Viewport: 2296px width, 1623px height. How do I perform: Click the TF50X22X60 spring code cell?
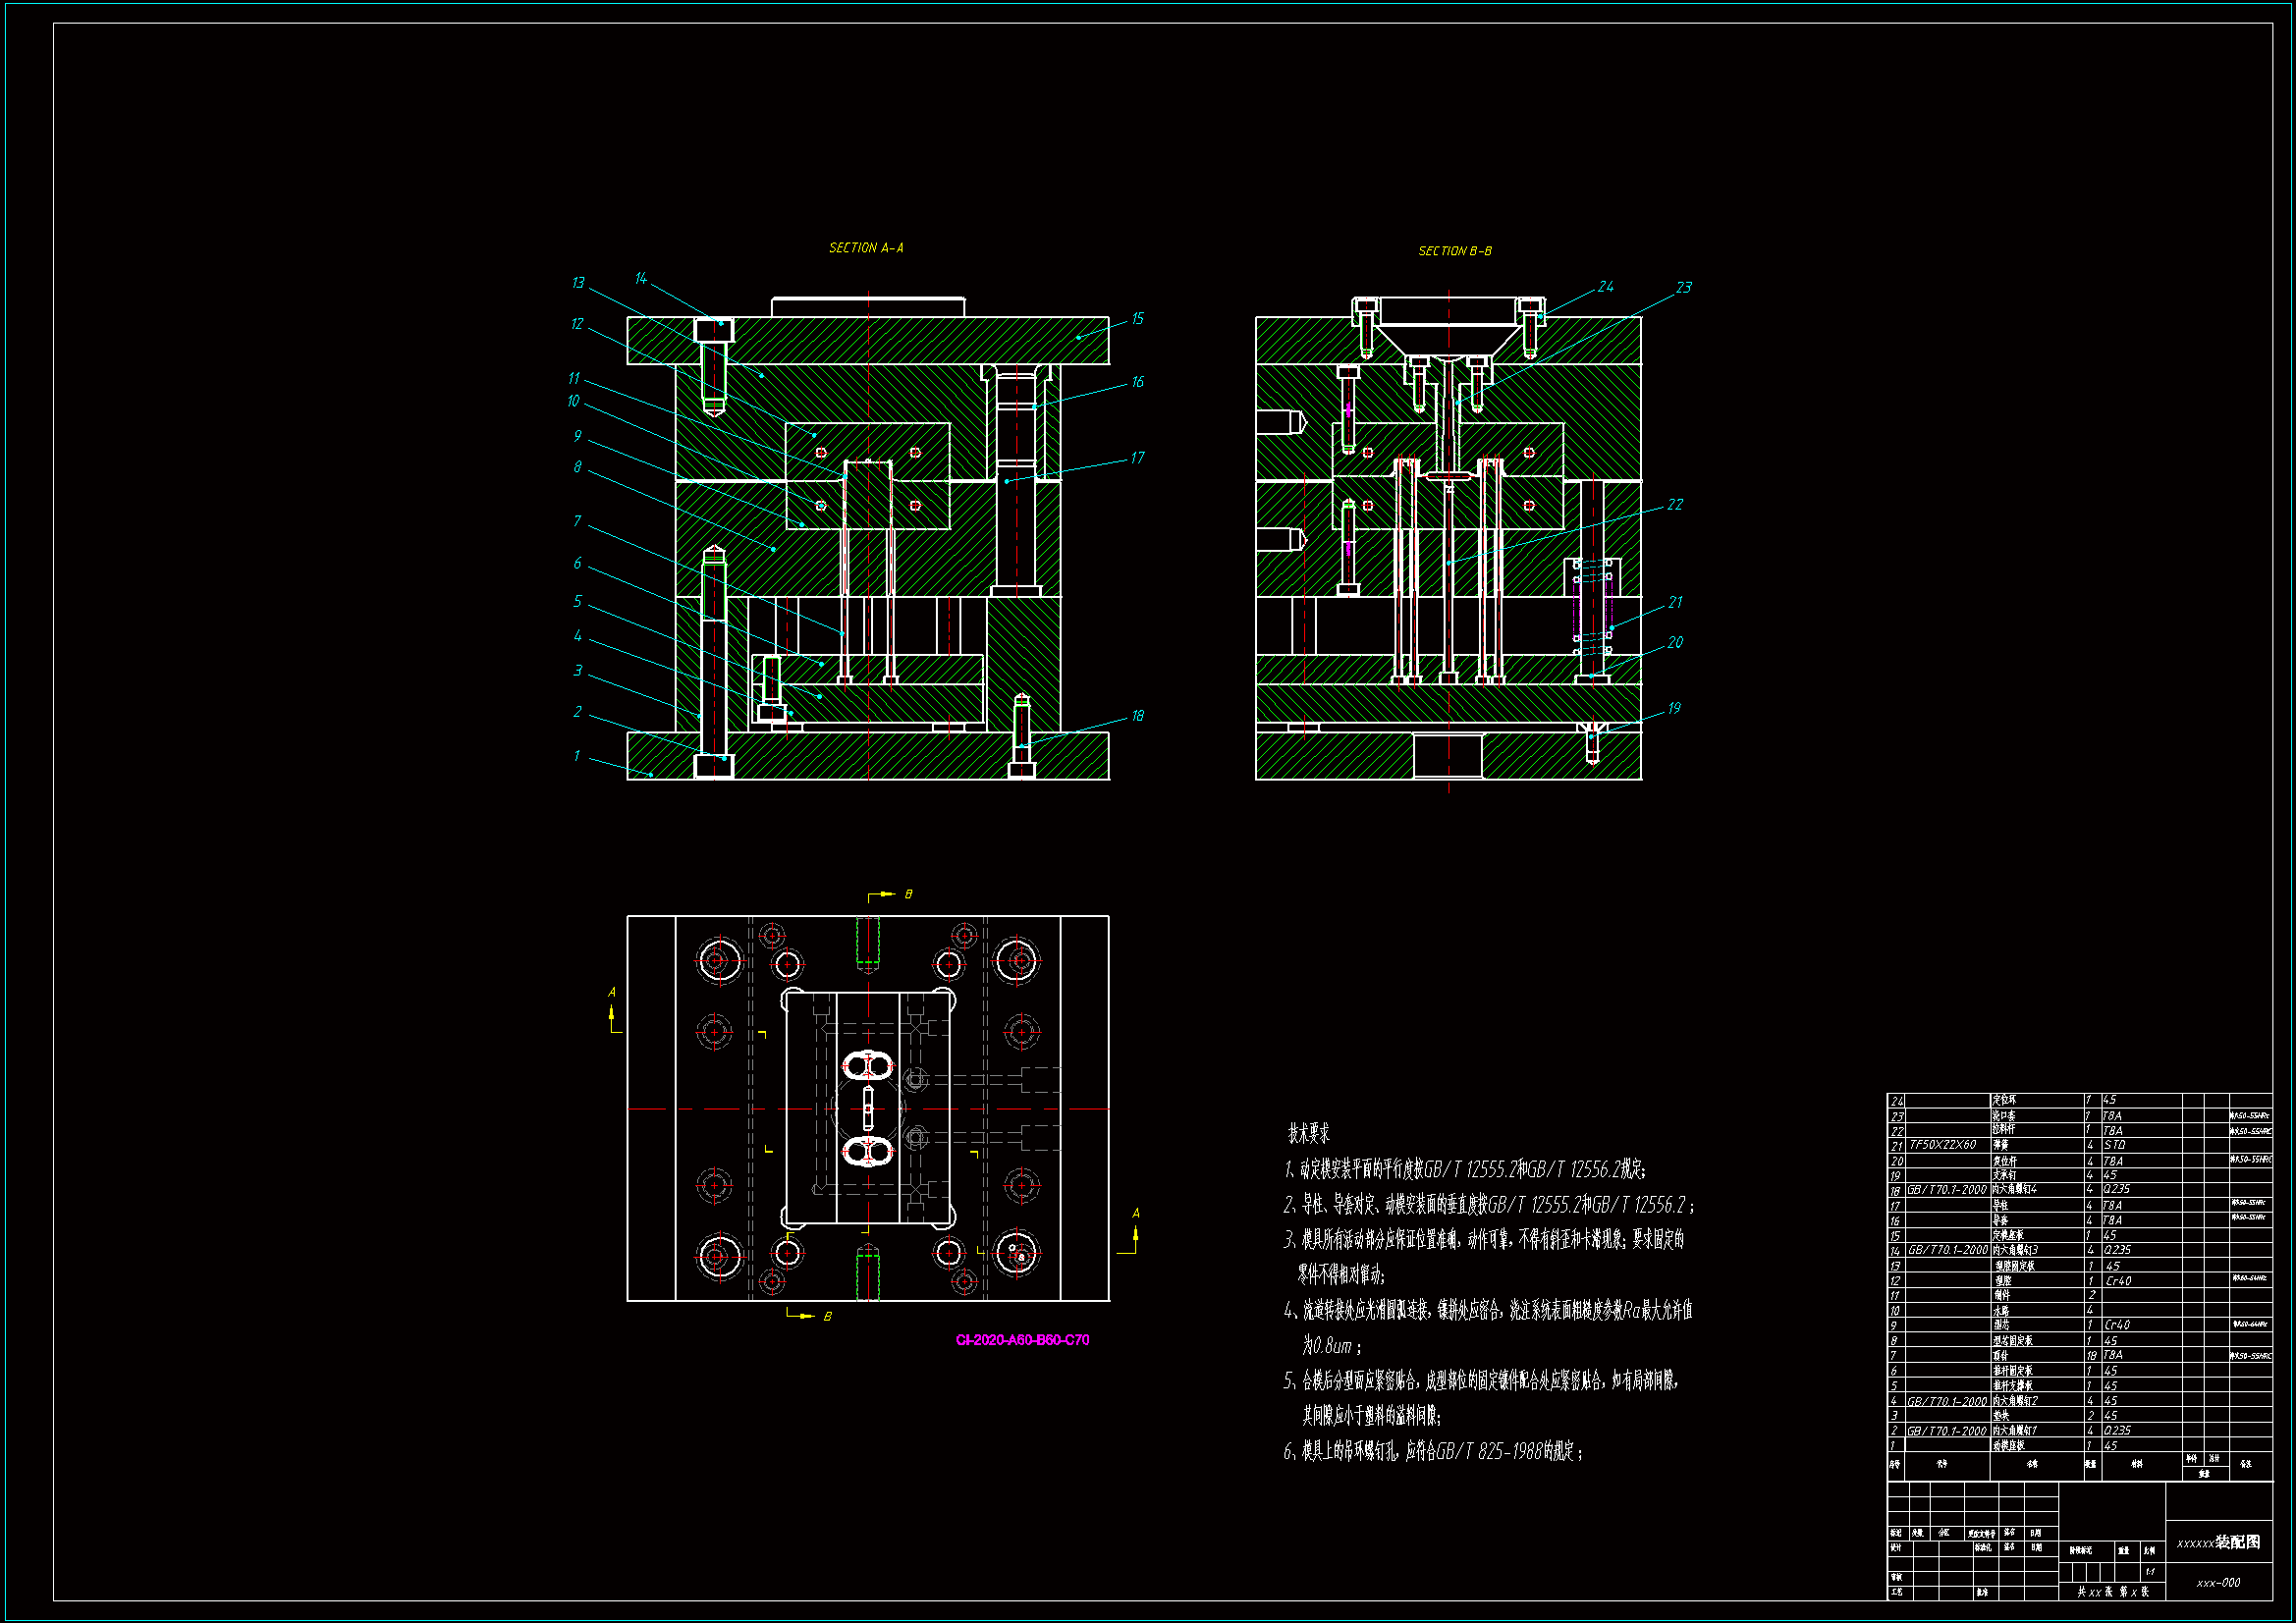(x=1943, y=1145)
